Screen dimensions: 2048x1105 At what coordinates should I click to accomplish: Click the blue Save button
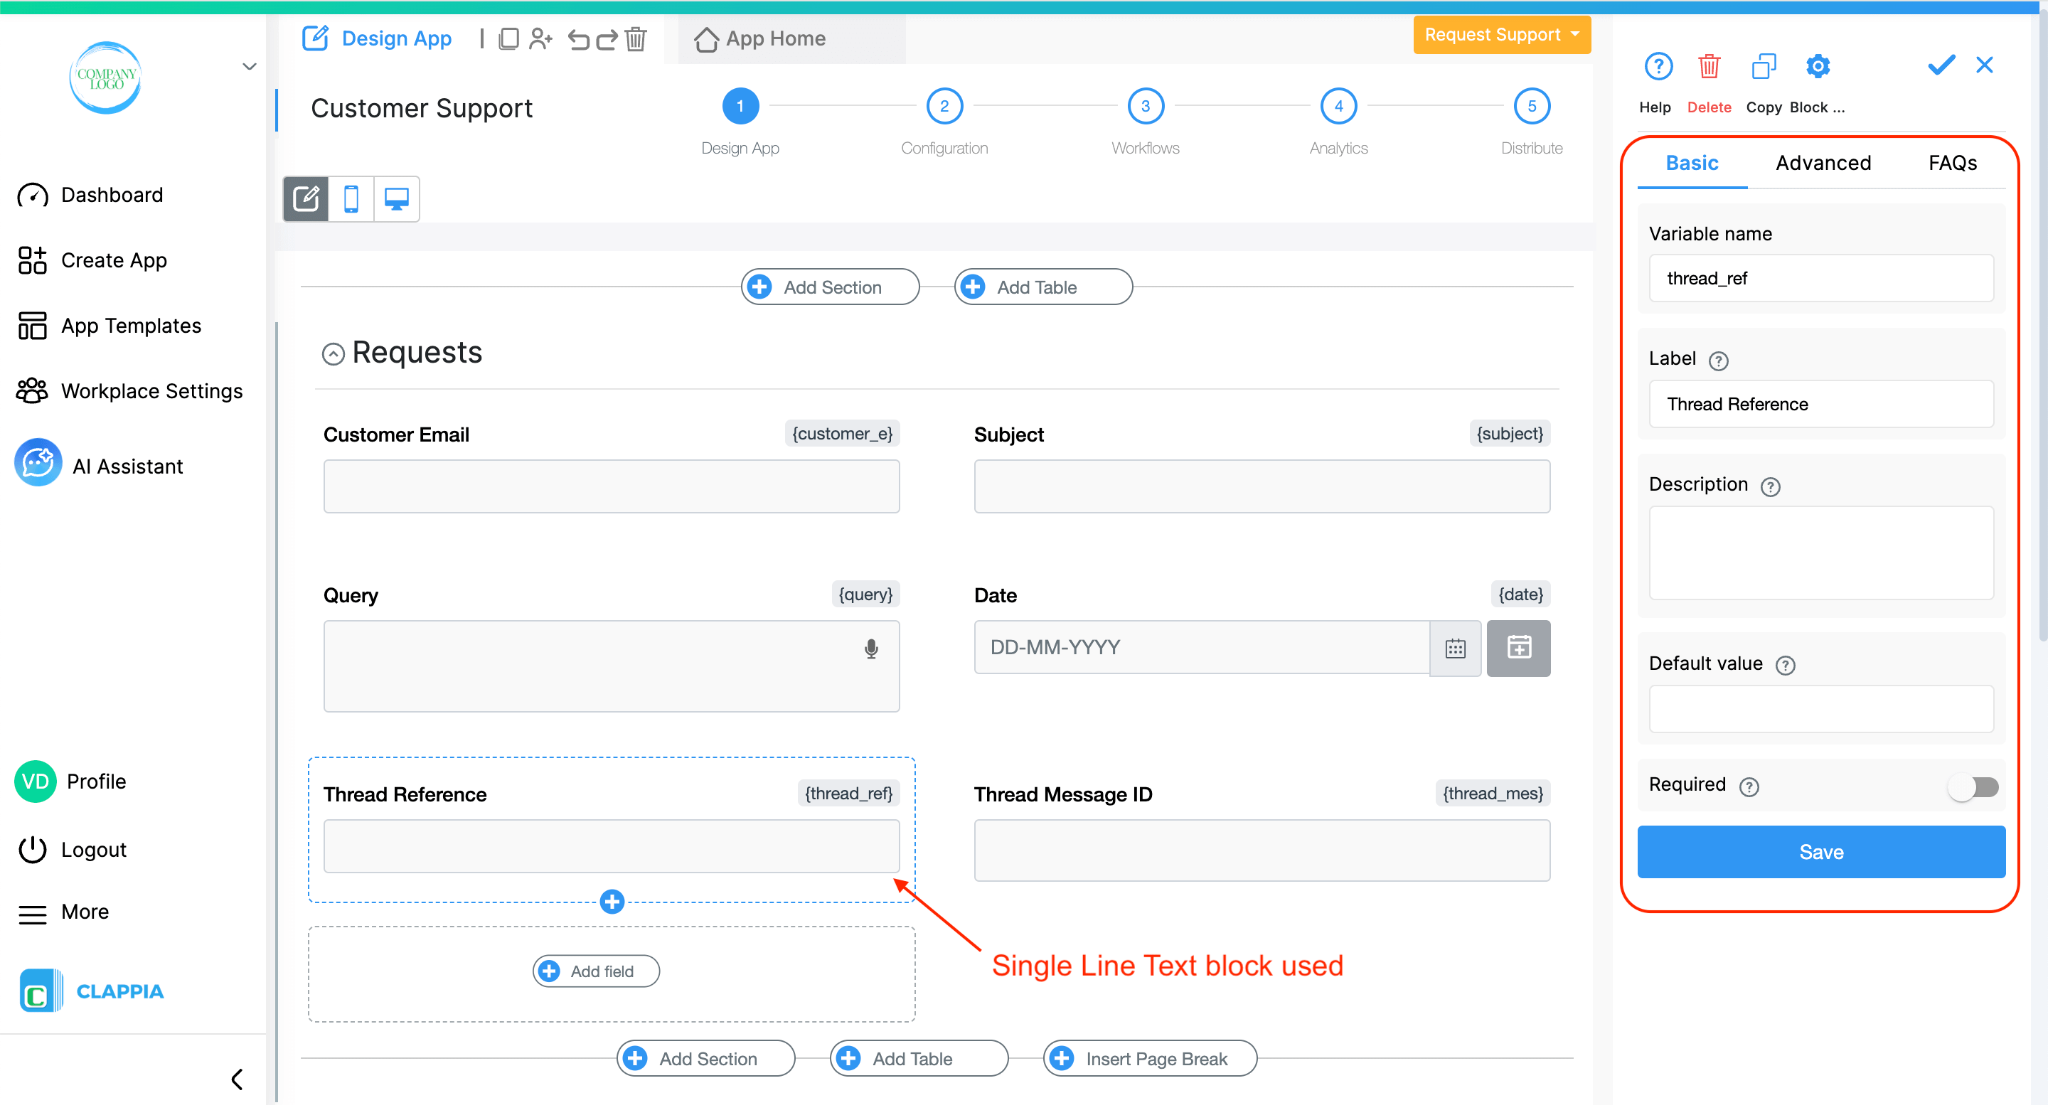point(1820,852)
